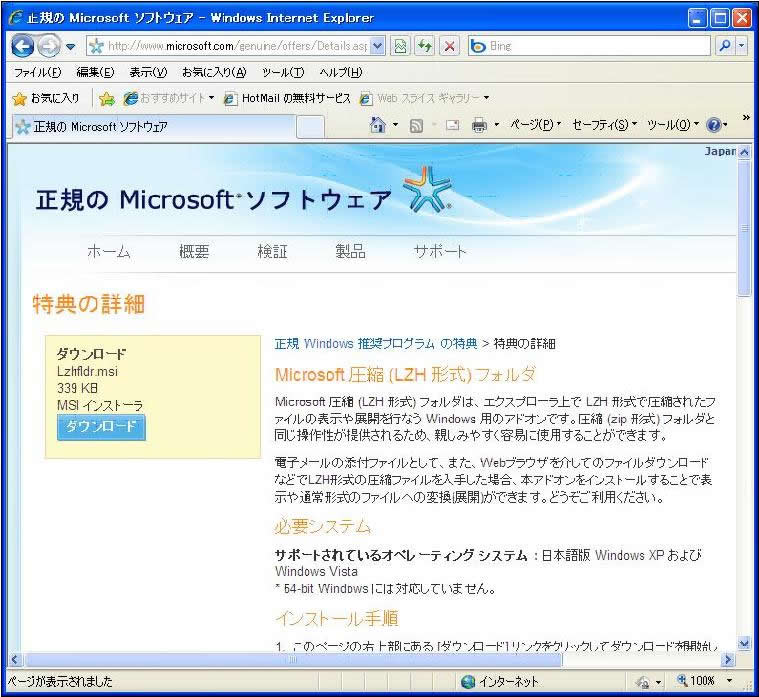The height and width of the screenshot is (697, 759).
Task: Click the Compatibility View icon
Action: (x=401, y=46)
